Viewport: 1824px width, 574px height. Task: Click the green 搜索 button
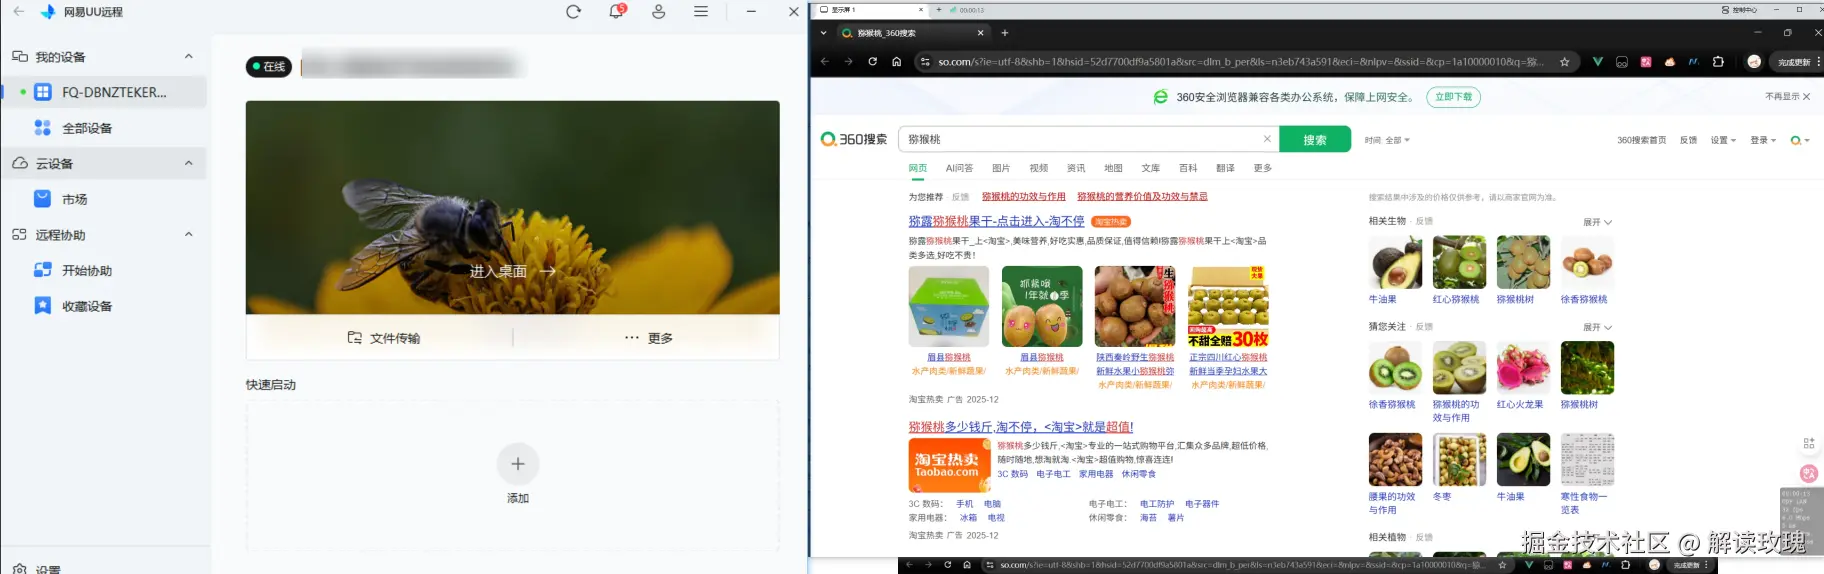pyautogui.click(x=1315, y=139)
